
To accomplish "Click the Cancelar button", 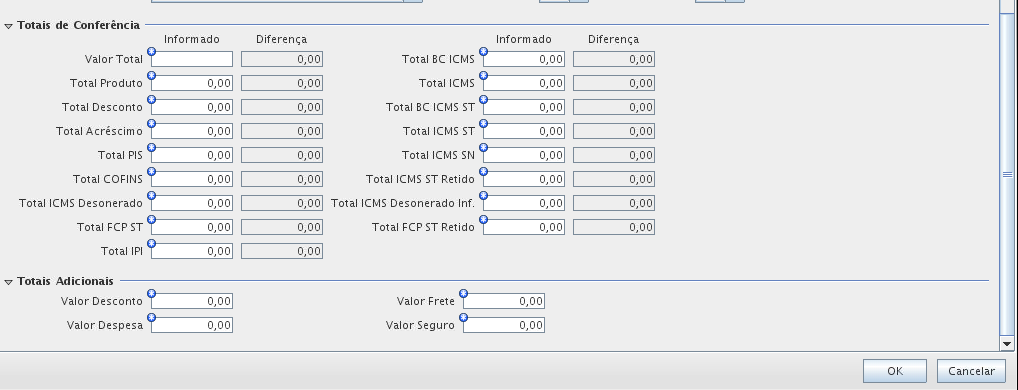I will pos(971,371).
